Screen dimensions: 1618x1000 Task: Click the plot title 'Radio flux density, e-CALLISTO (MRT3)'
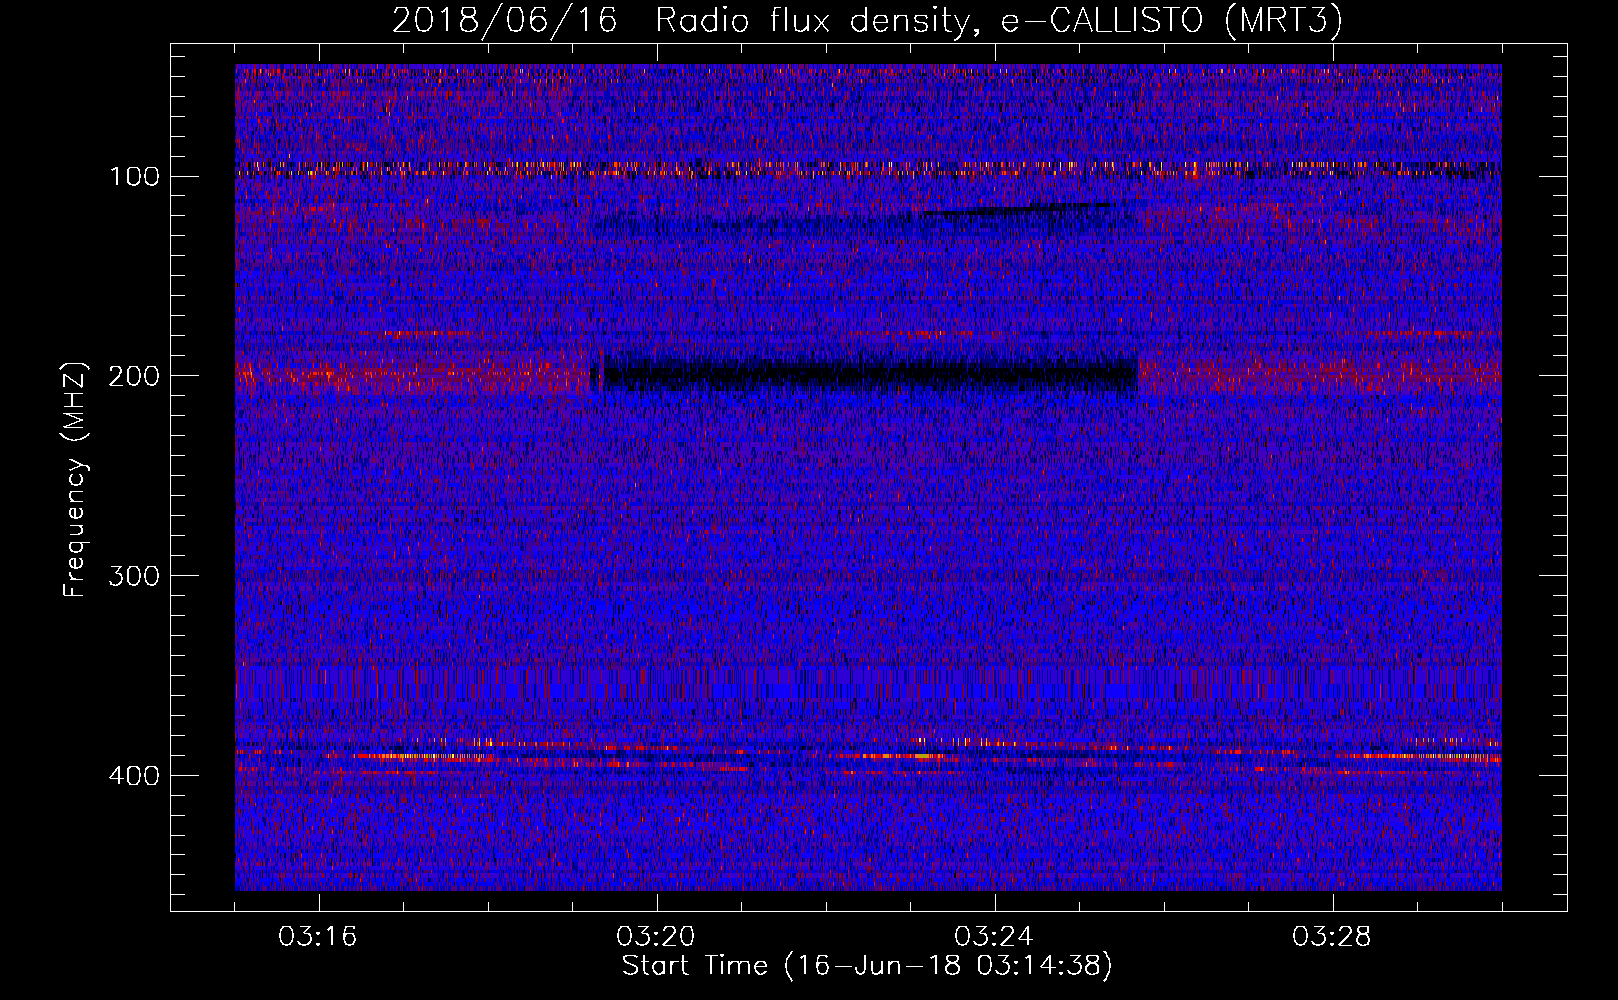[999, 21]
